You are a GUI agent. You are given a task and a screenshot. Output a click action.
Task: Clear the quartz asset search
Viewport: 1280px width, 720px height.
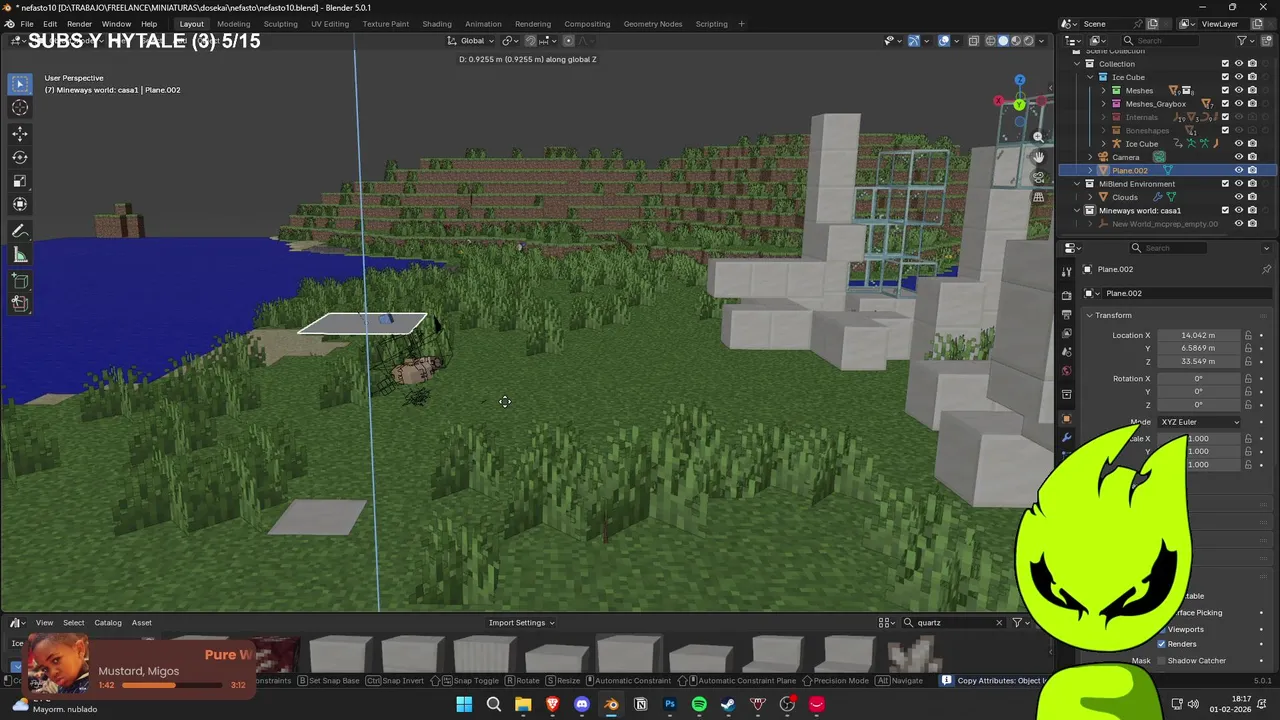(x=998, y=623)
